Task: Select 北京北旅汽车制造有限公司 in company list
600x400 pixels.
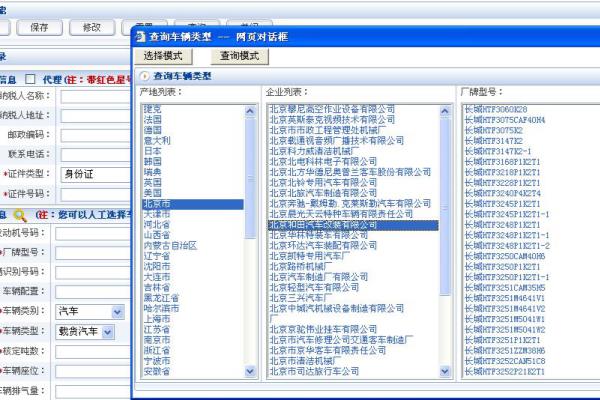Action: (323, 193)
